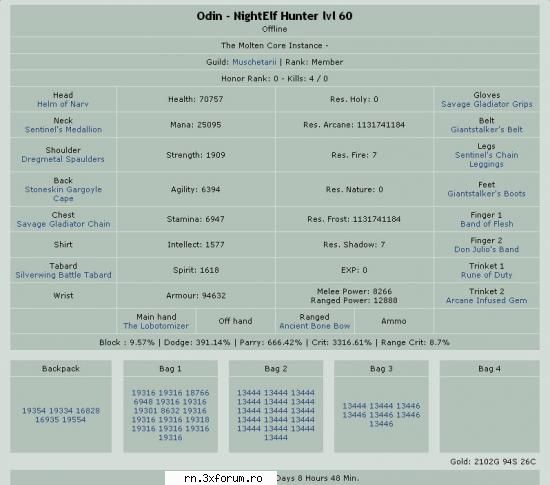Viewport: 550px width, 485px height.
Task: Open the Giantstalker's Boots link
Action: pyautogui.click(x=487, y=194)
